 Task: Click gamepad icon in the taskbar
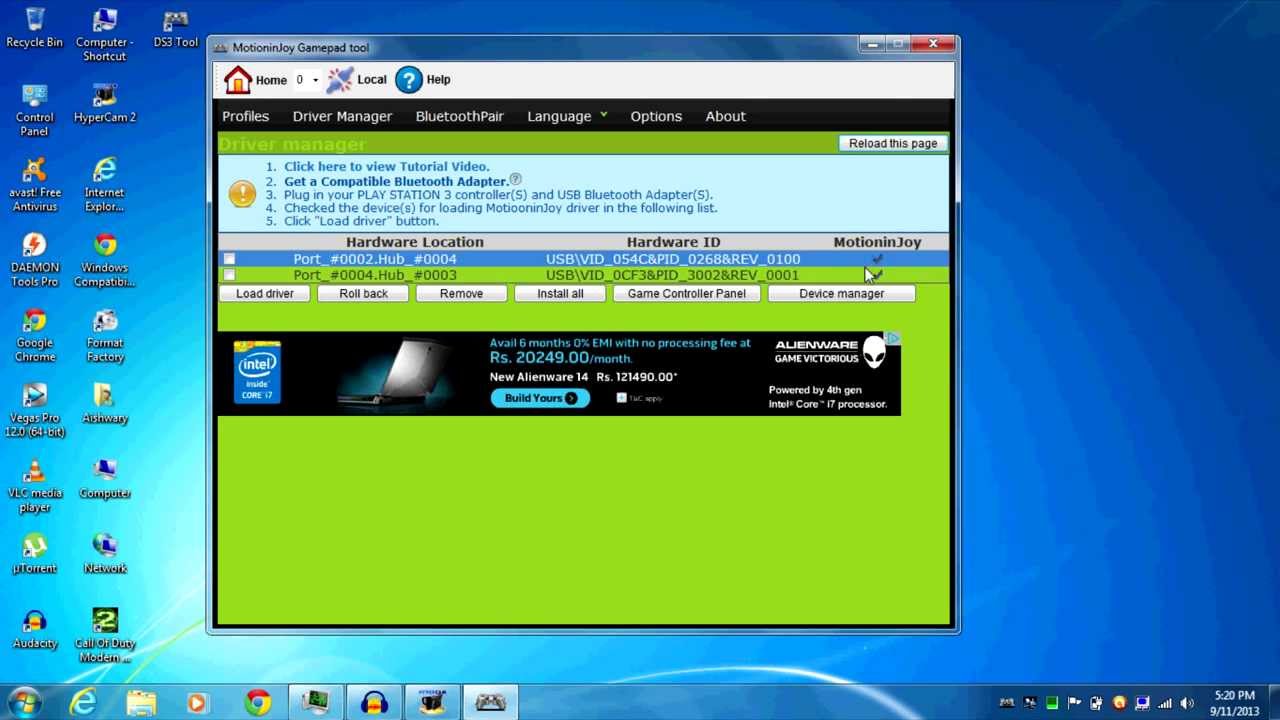(490, 703)
